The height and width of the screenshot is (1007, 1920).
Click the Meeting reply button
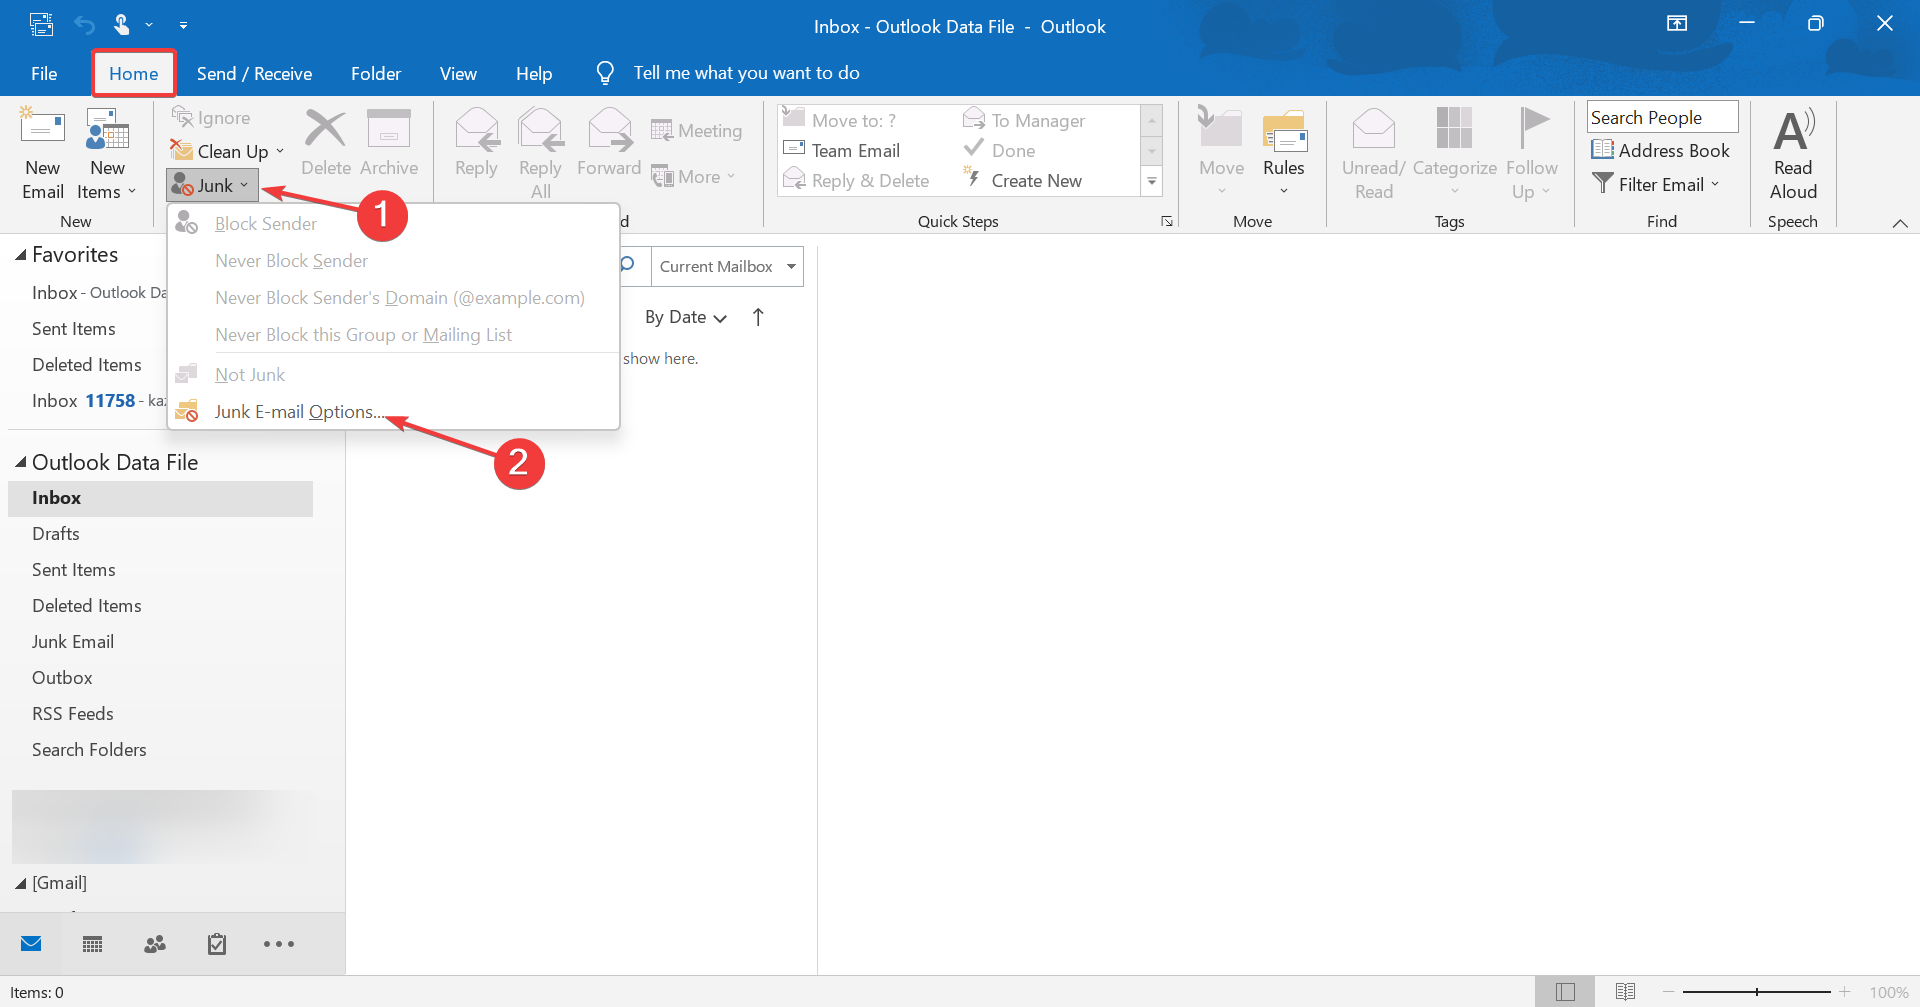pyautogui.click(x=697, y=131)
